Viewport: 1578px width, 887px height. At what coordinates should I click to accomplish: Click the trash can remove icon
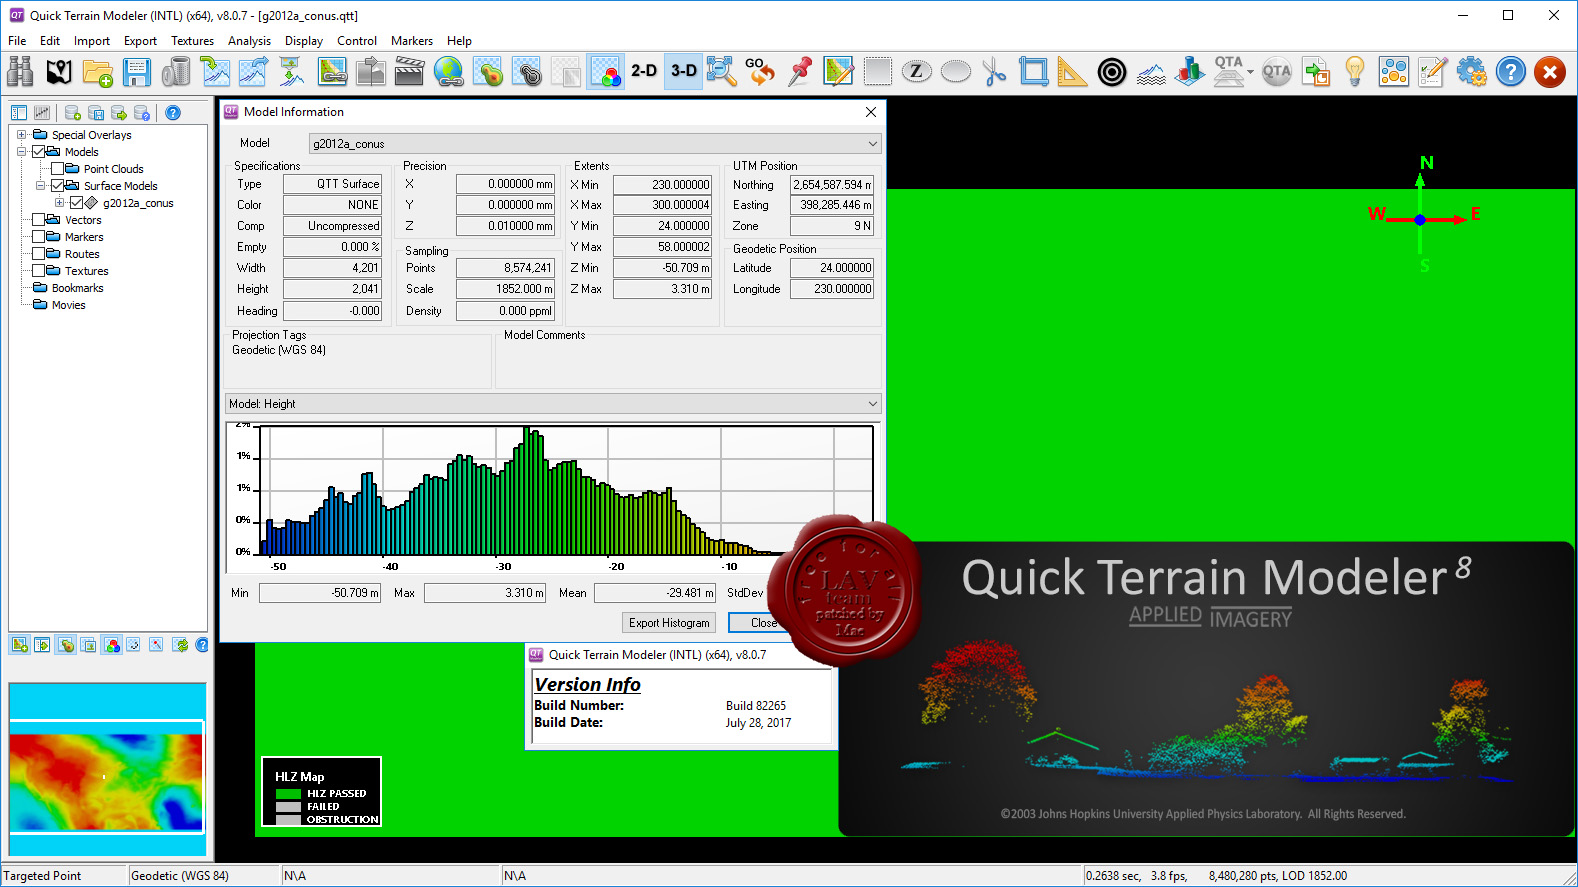tap(176, 71)
